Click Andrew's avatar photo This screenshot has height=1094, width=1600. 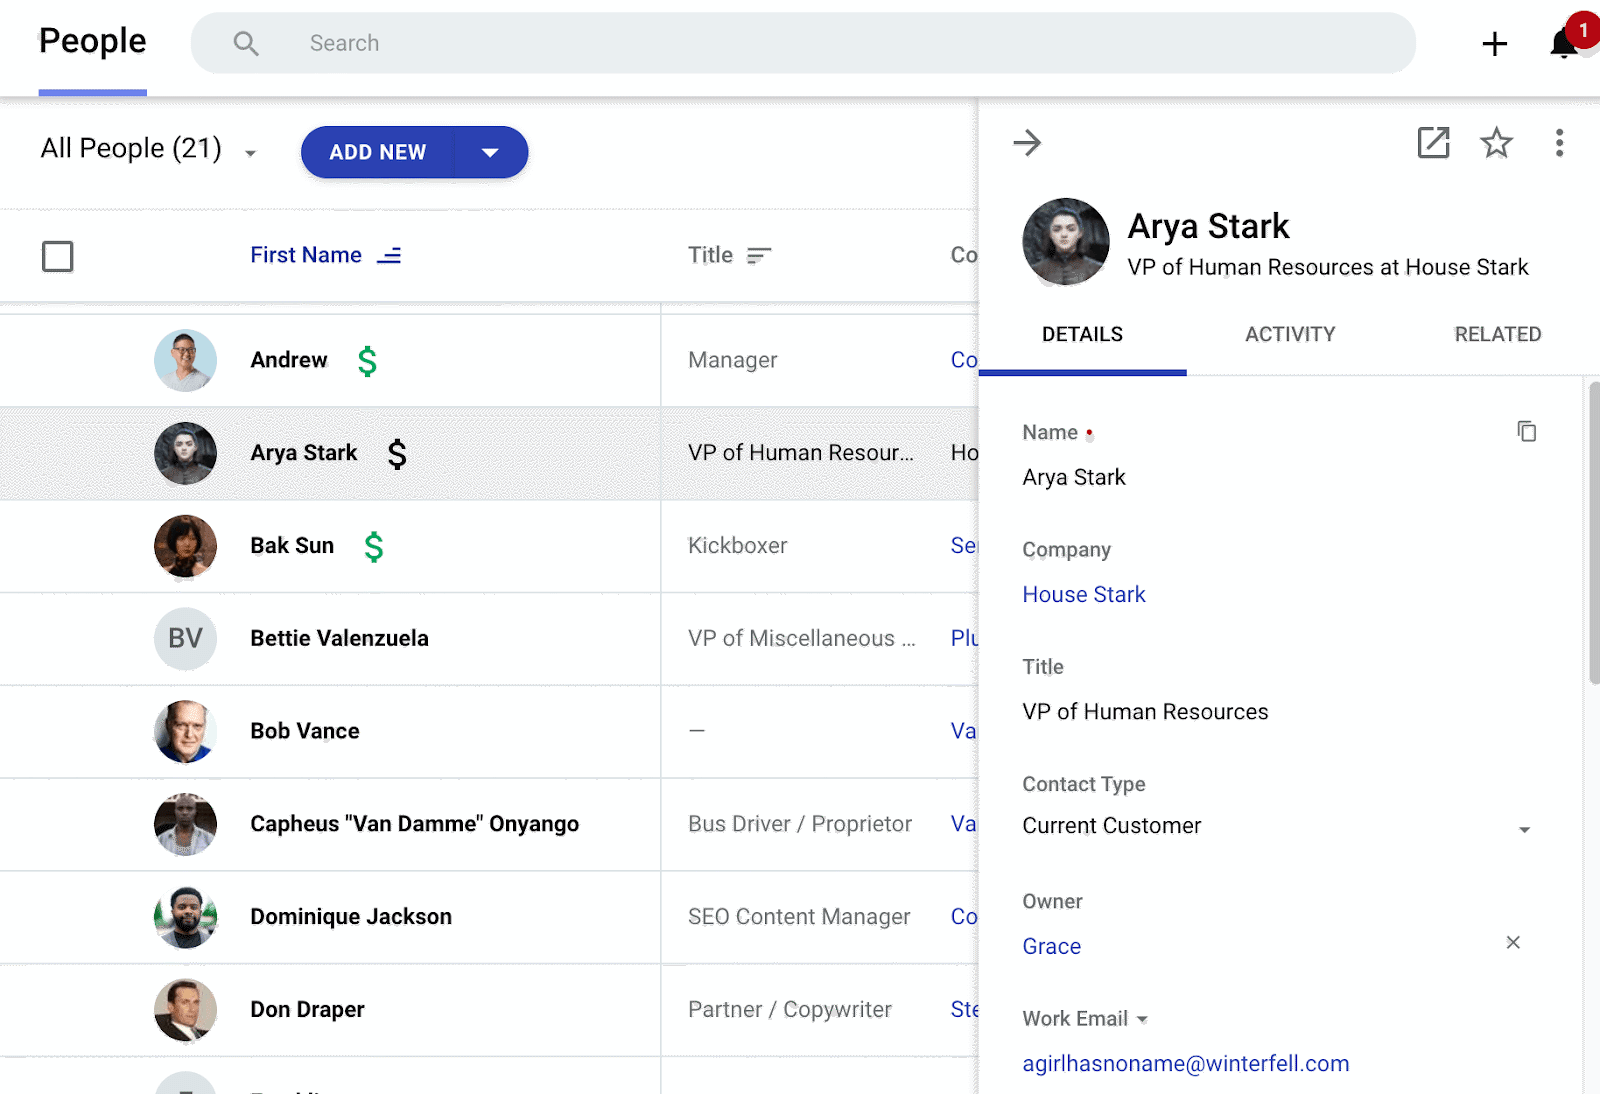185,360
